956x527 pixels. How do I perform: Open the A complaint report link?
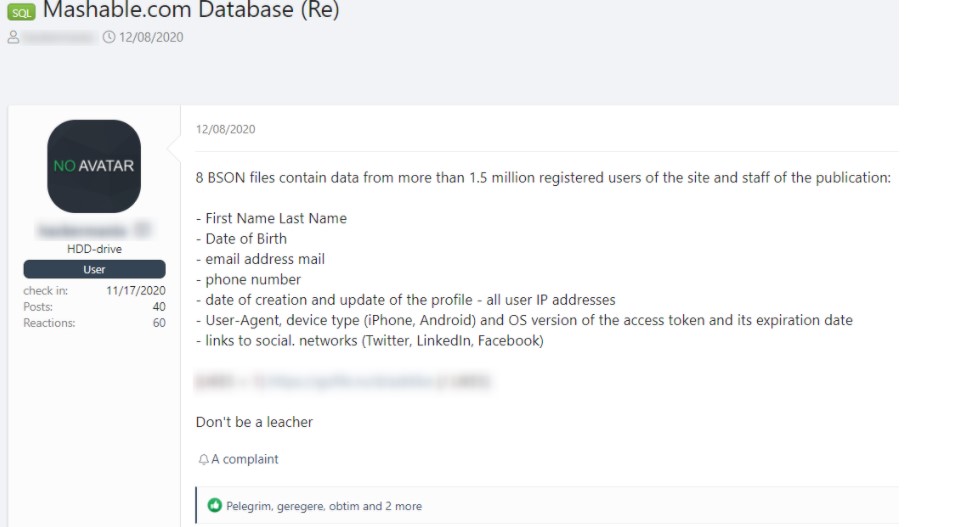244,459
